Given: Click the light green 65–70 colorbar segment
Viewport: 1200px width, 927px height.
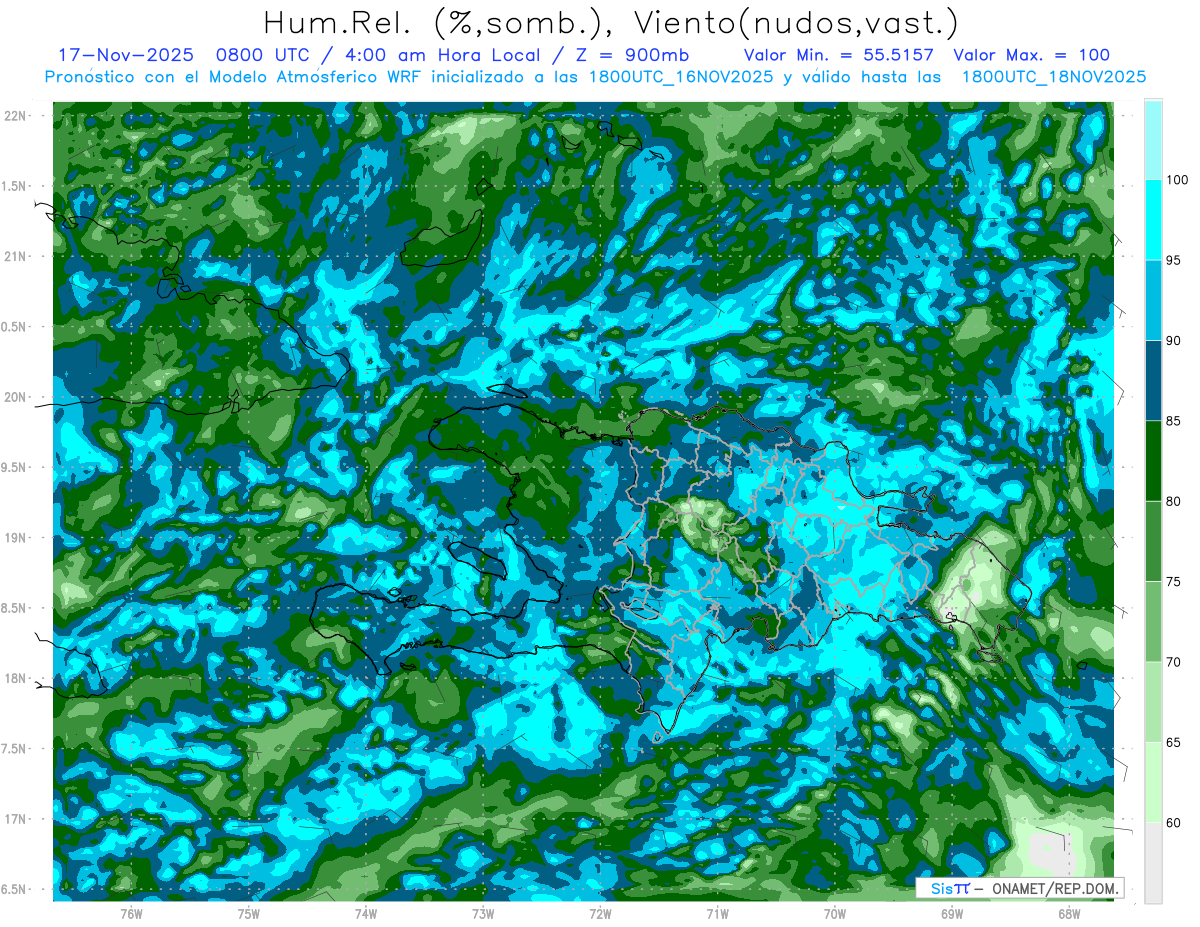Looking at the screenshot, I should click(1153, 702).
